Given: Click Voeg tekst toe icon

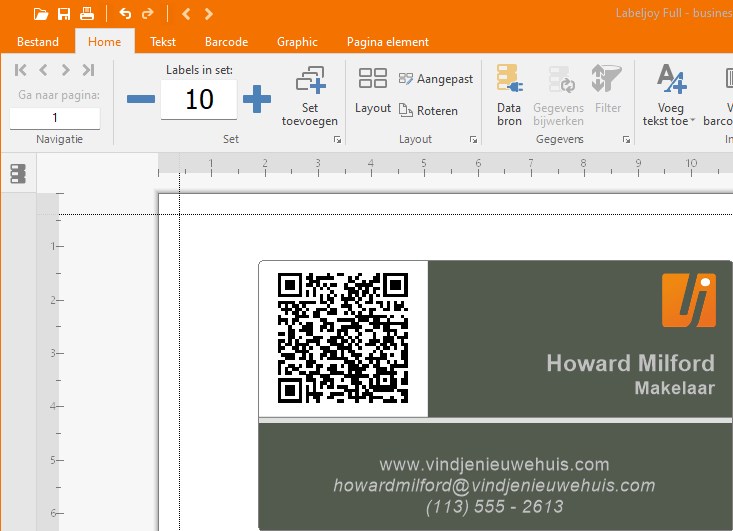Looking at the screenshot, I should [672, 79].
